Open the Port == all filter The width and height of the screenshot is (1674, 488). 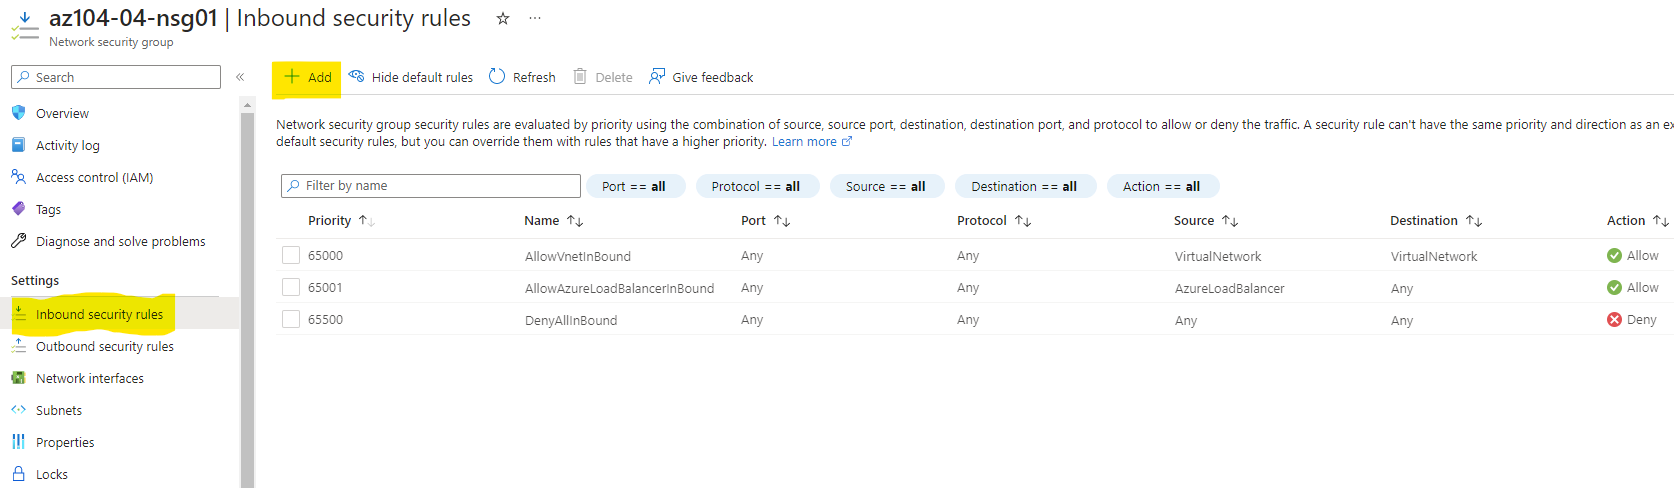[x=634, y=186]
